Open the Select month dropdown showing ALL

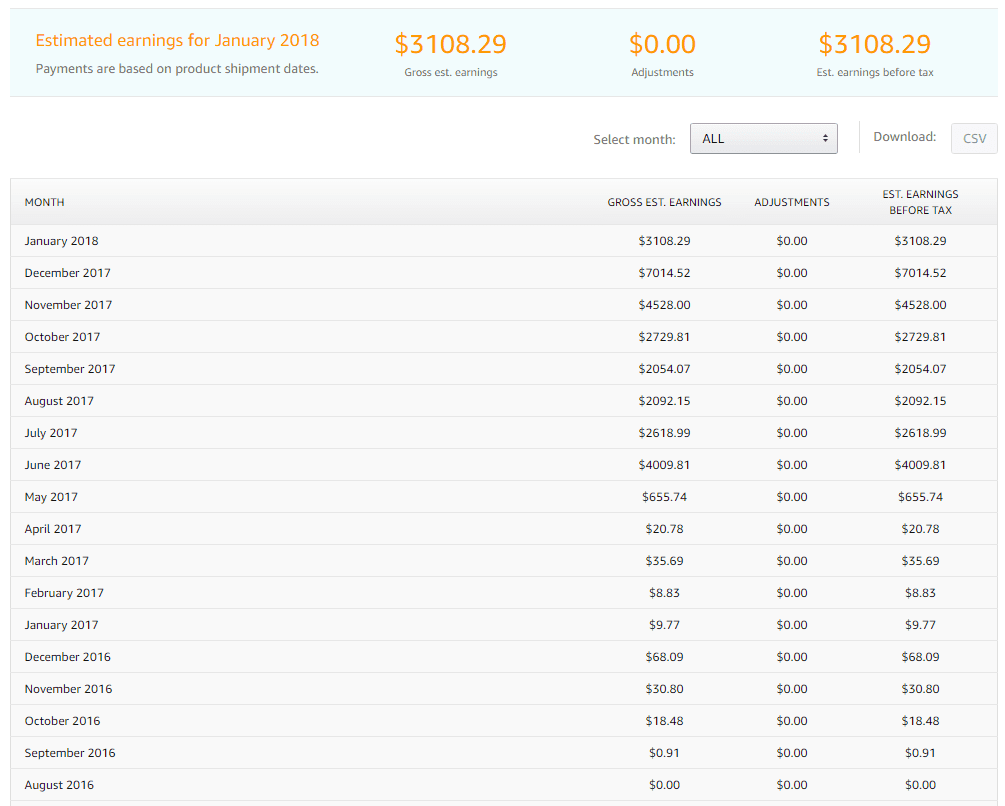coord(763,138)
